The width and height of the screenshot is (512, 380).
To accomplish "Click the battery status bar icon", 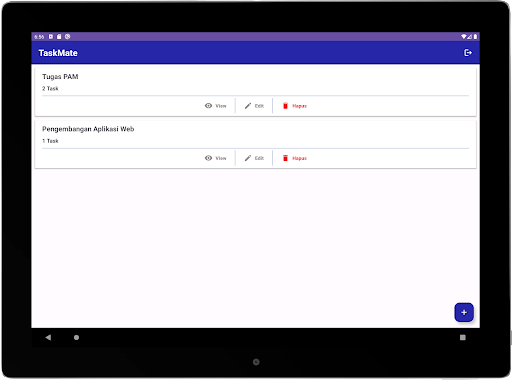I will (x=475, y=37).
